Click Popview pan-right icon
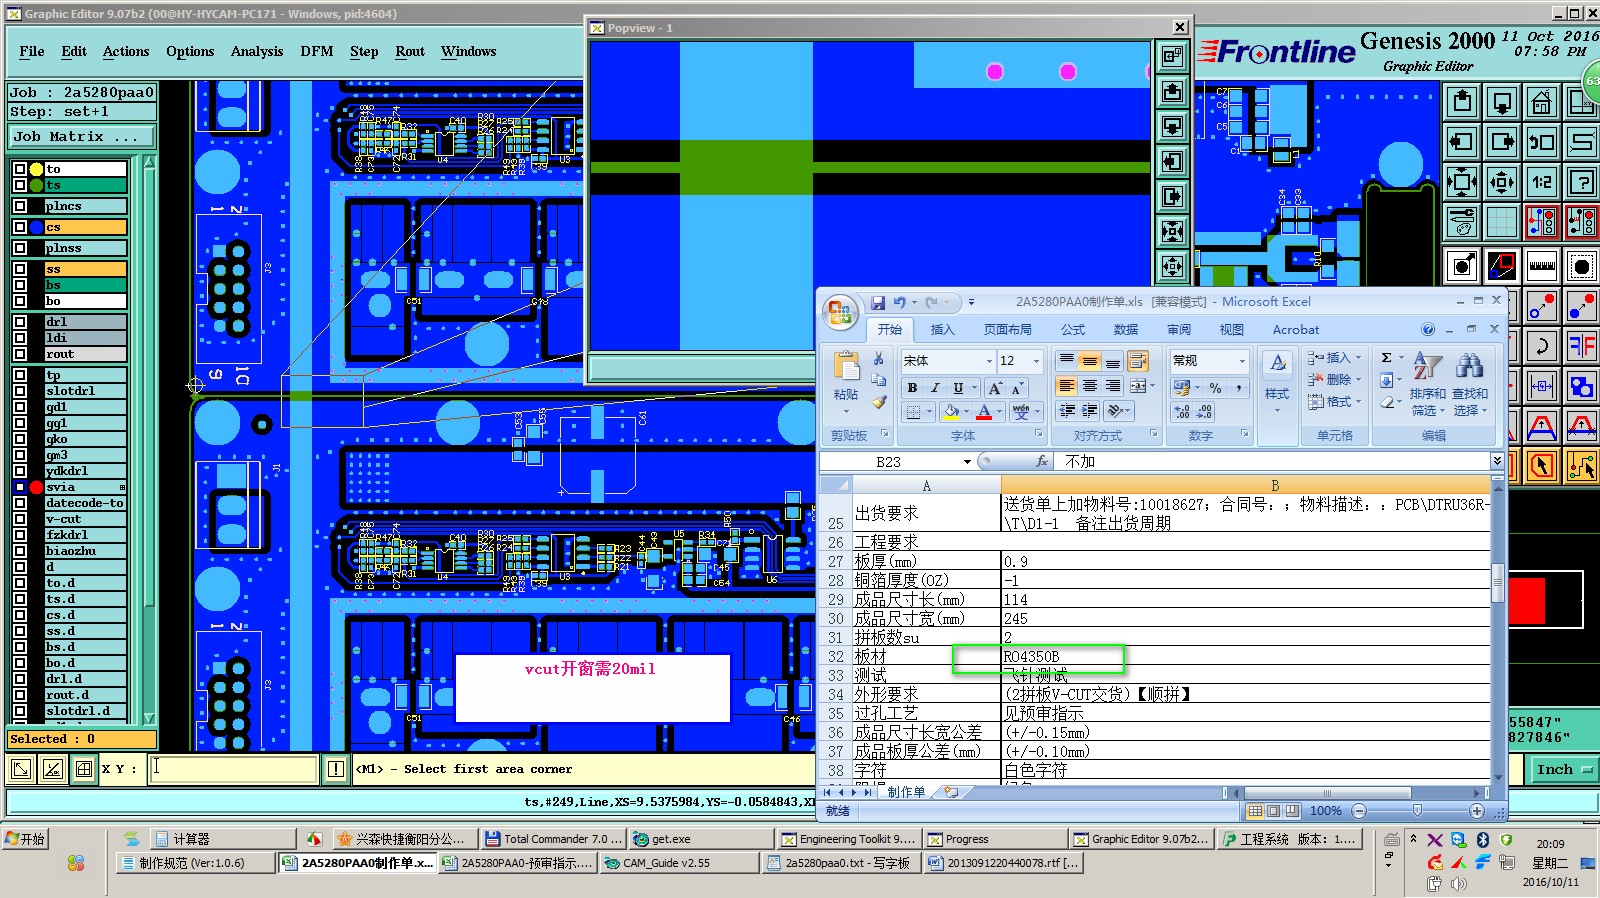Image resolution: width=1600 pixels, height=898 pixels. tap(1172, 197)
